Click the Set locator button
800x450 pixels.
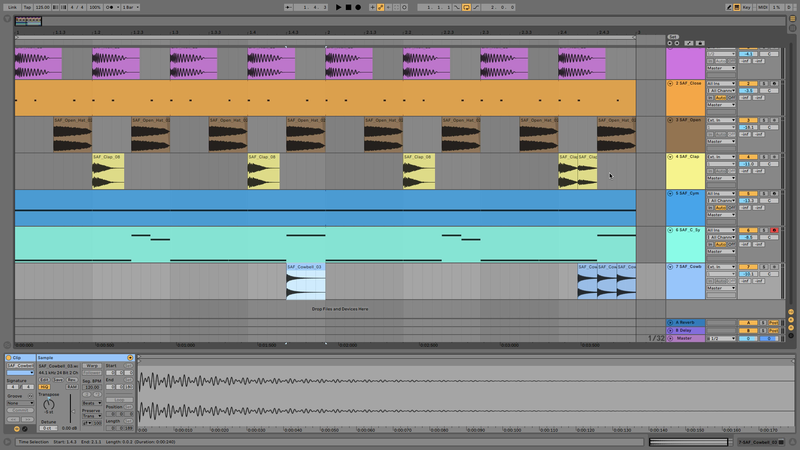coord(673,37)
